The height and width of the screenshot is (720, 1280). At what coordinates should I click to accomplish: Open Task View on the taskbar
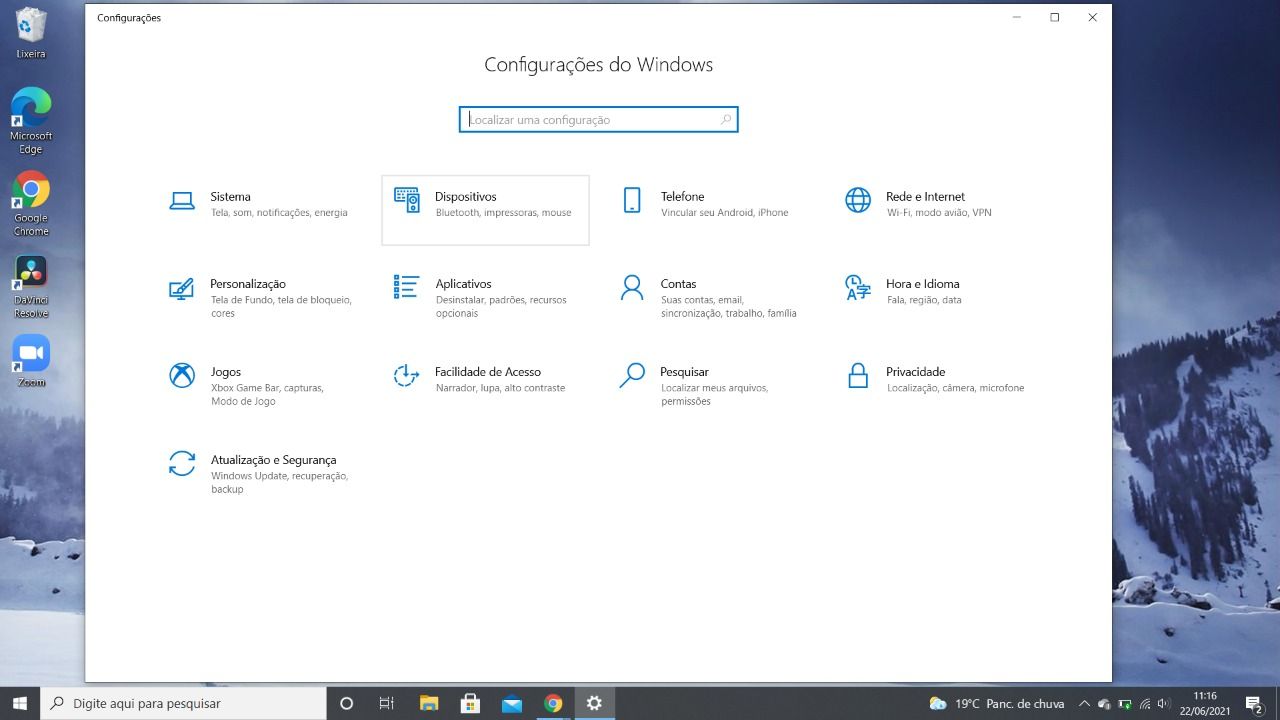pyautogui.click(x=387, y=703)
